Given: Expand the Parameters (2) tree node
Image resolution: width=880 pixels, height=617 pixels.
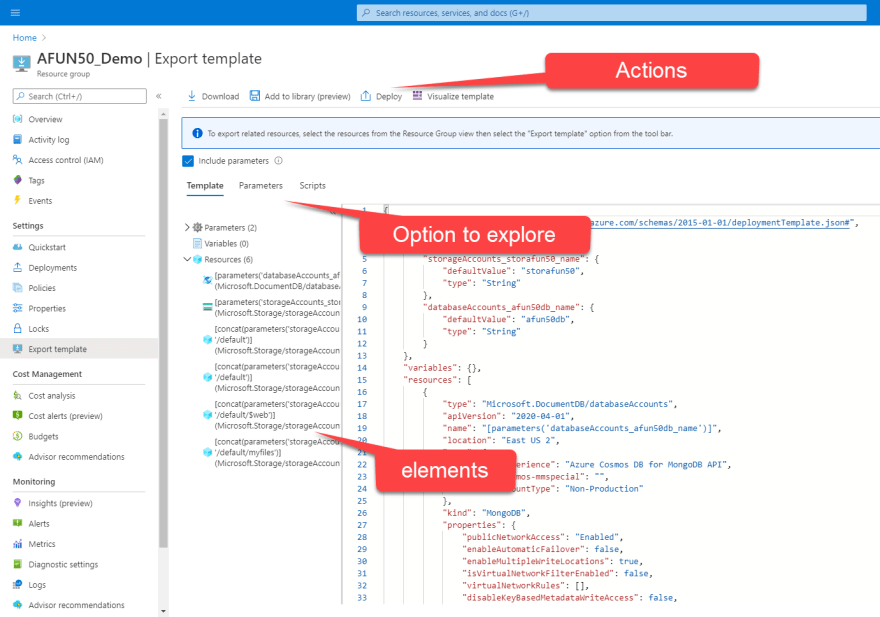Looking at the screenshot, I should click(187, 227).
